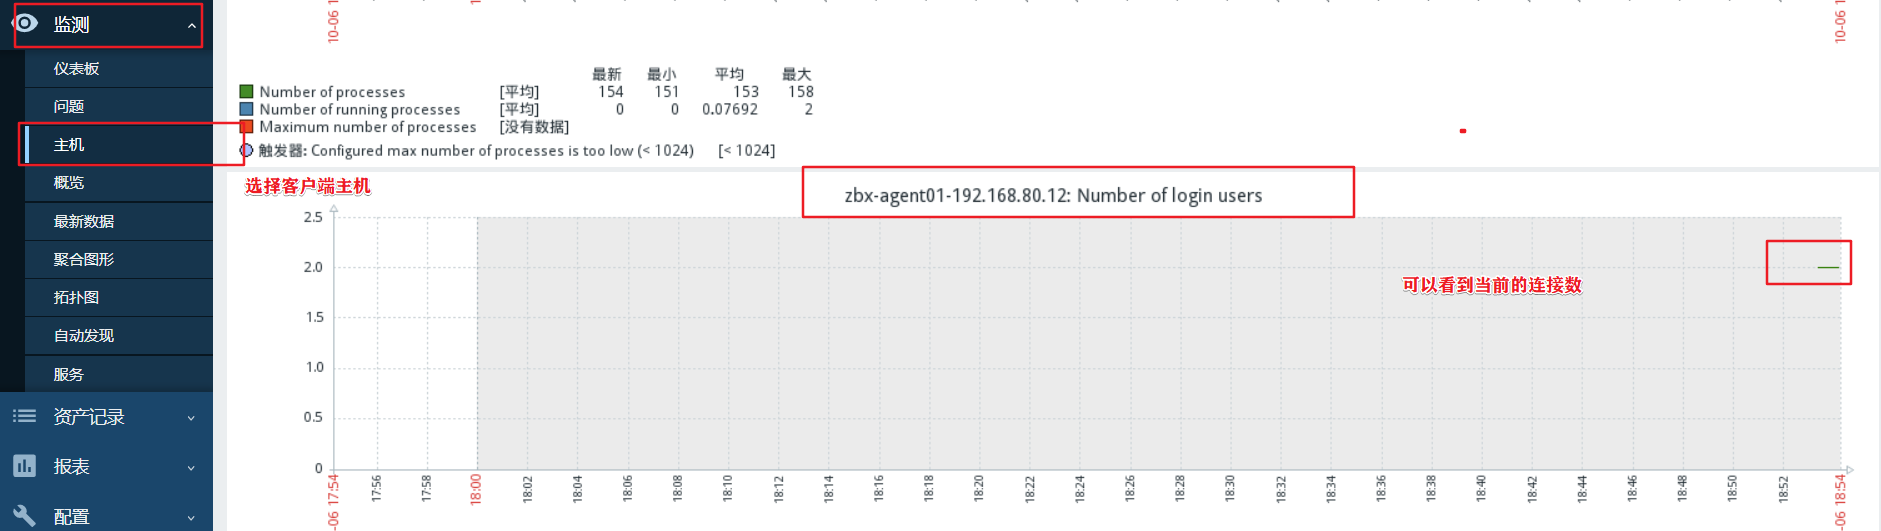Click the 17:56 time axis label
This screenshot has width=1881, height=531.
point(376,489)
